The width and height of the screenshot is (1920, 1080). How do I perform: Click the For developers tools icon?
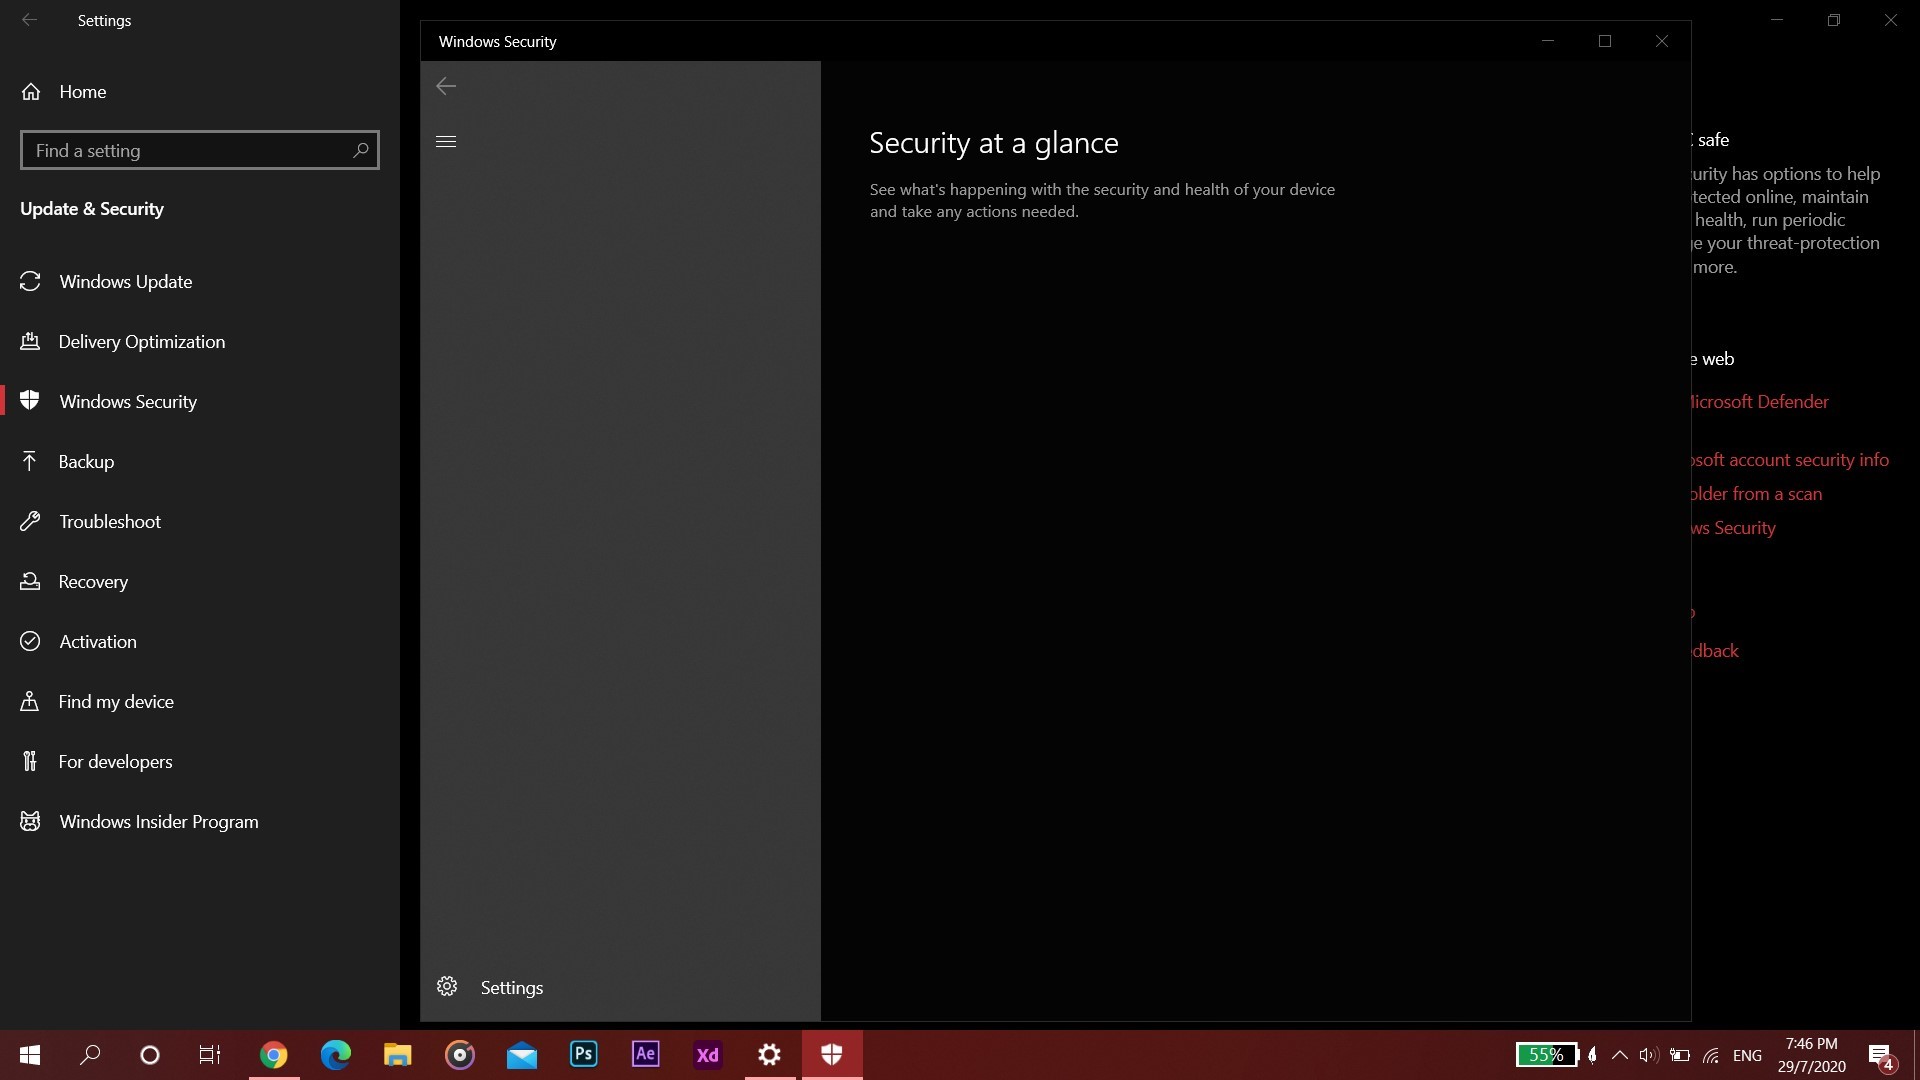pyautogui.click(x=30, y=761)
